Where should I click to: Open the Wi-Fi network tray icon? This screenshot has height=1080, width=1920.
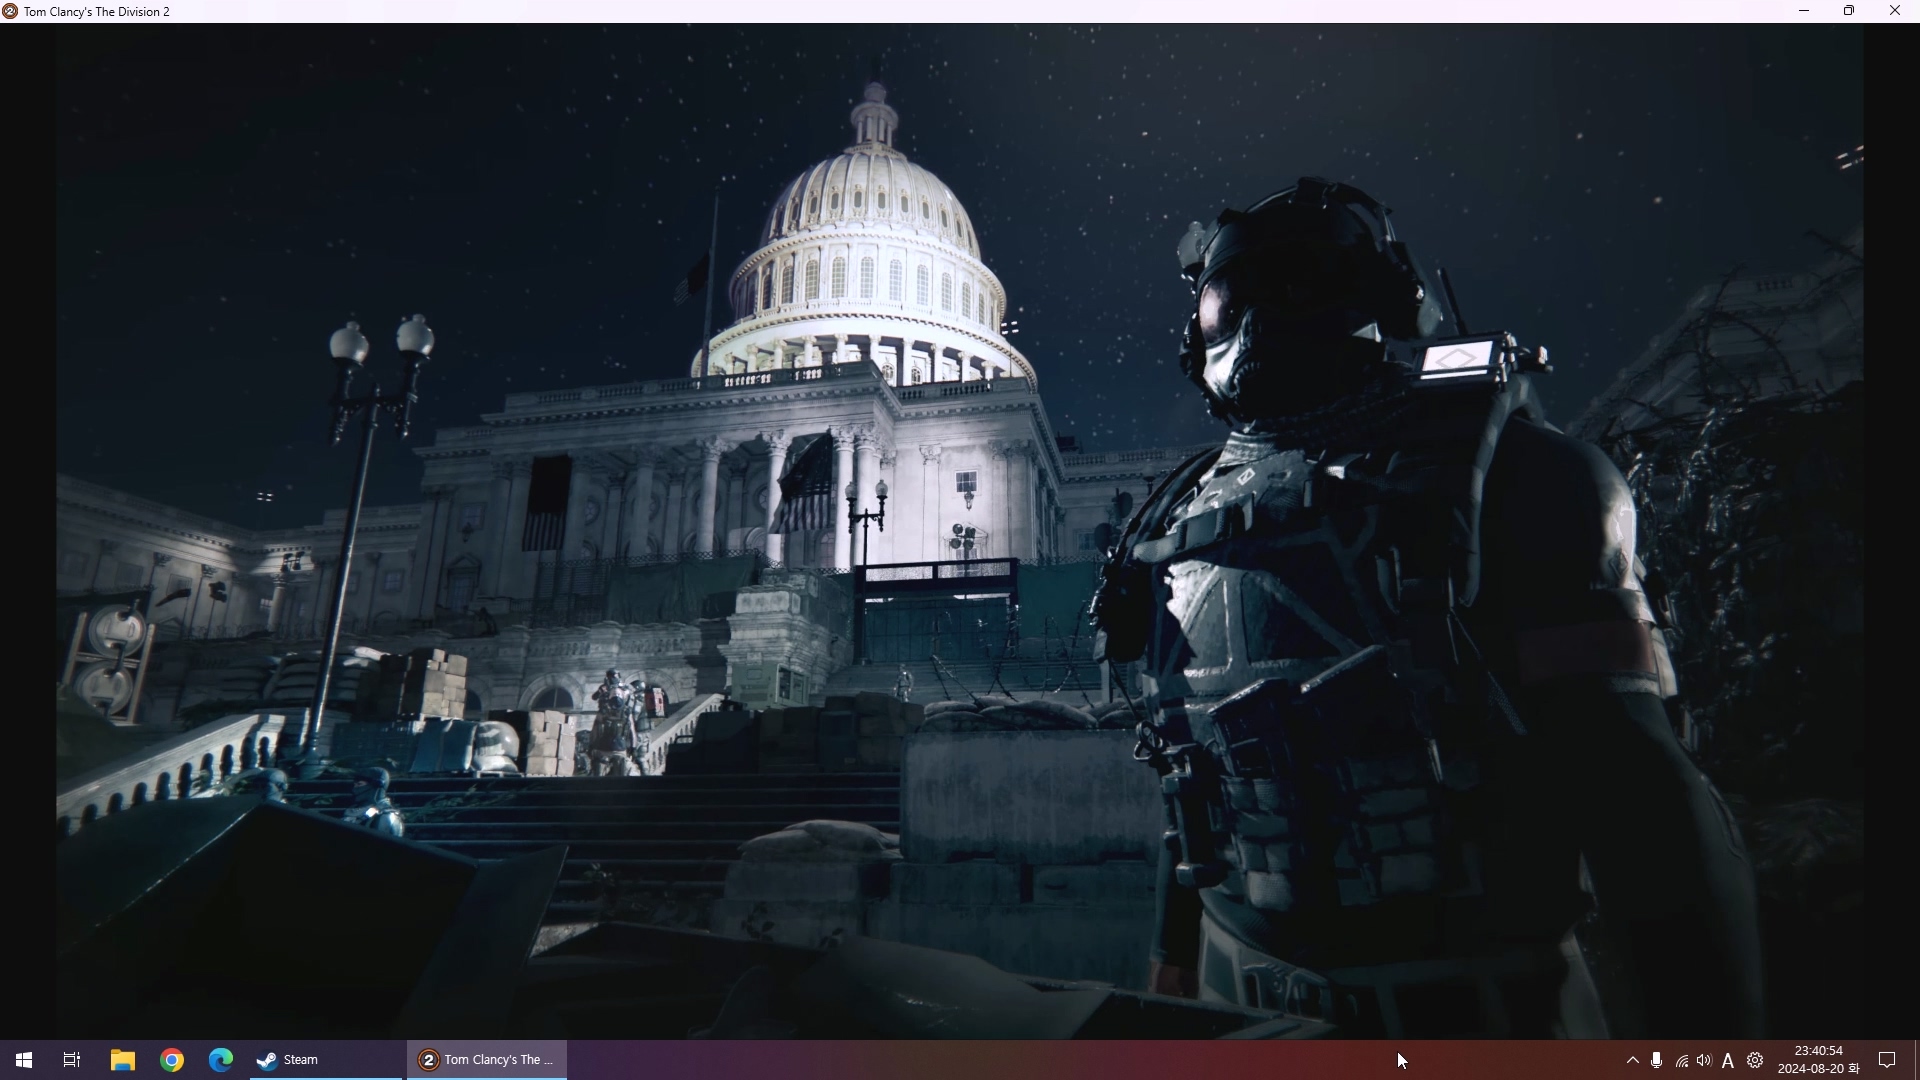pos(1681,1061)
